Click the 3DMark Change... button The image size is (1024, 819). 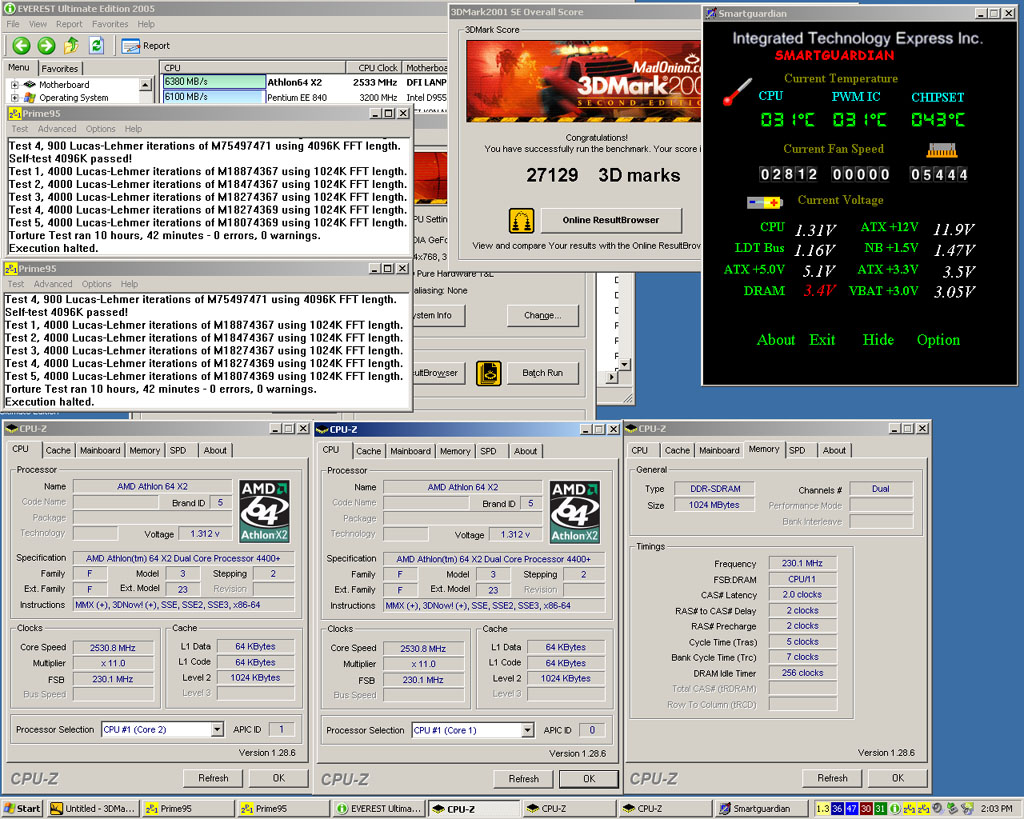[x=543, y=315]
